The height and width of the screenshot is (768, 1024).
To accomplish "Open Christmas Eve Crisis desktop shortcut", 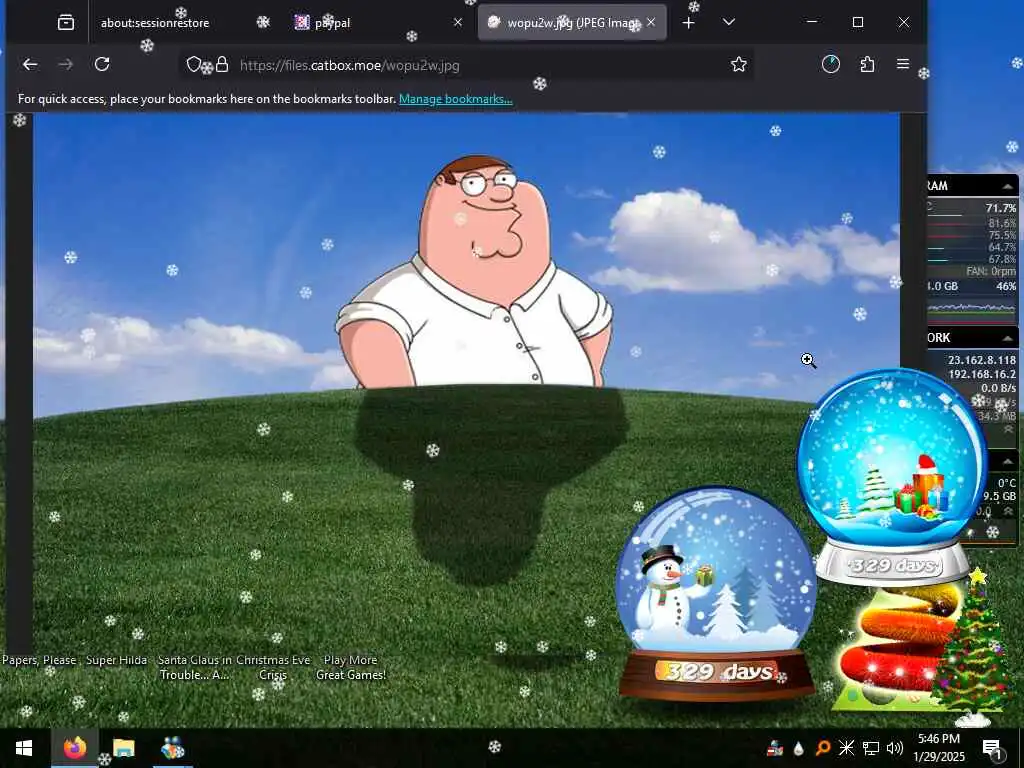I will pos(273,667).
